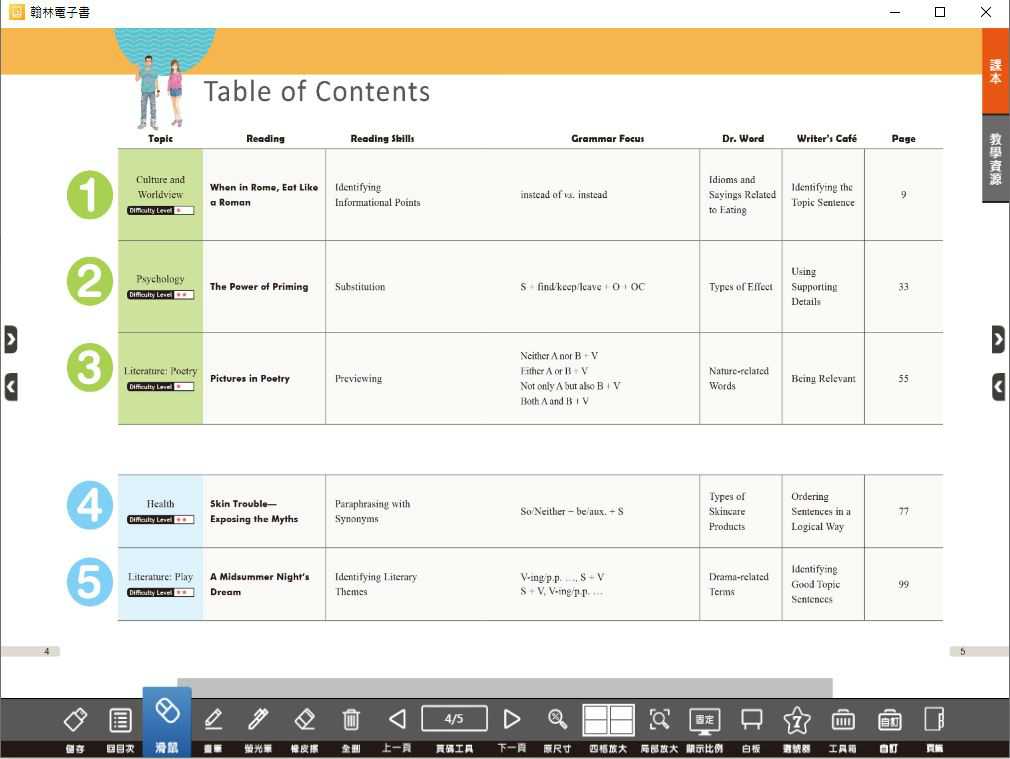Go to next page with right triangle

512,719
